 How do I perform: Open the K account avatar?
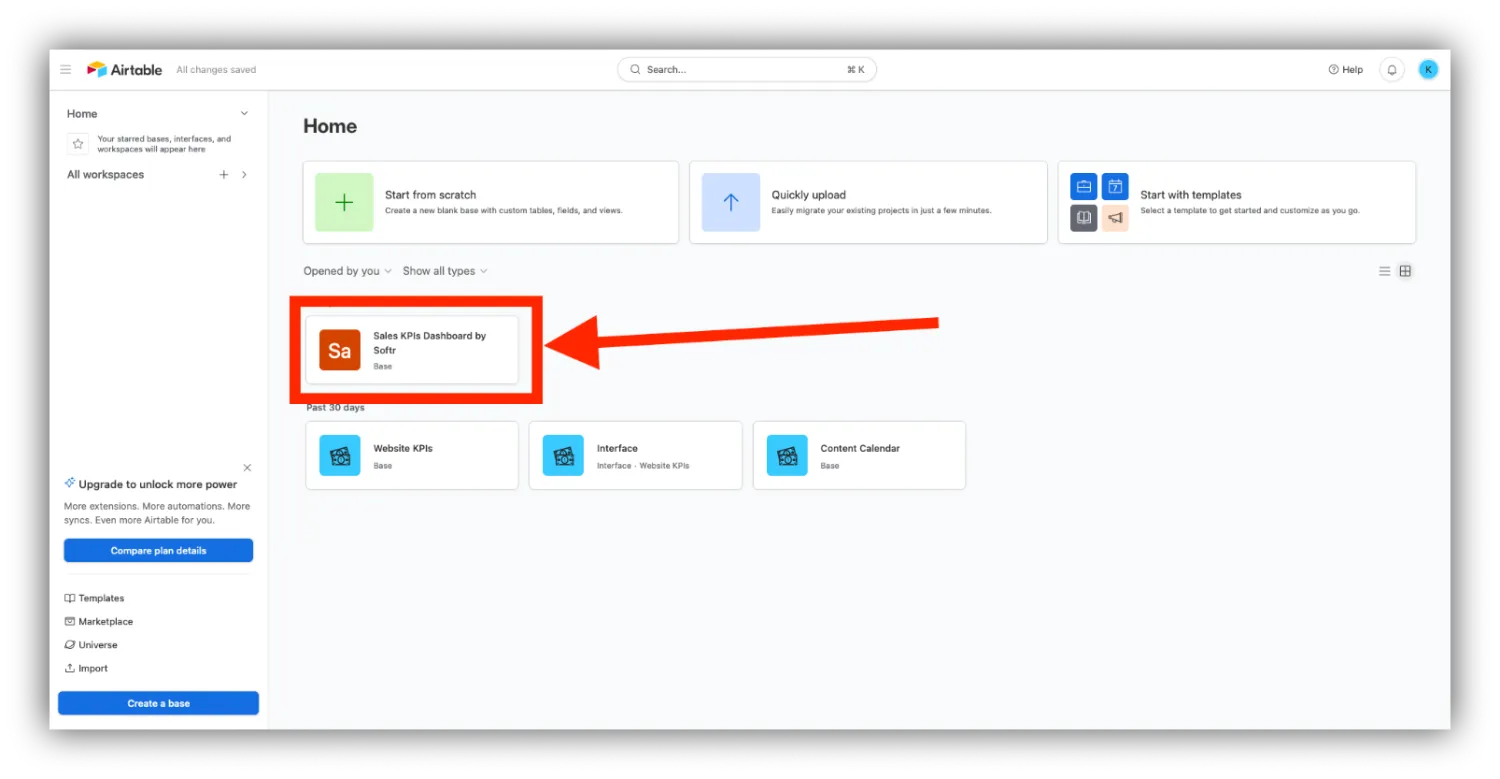[1429, 70]
